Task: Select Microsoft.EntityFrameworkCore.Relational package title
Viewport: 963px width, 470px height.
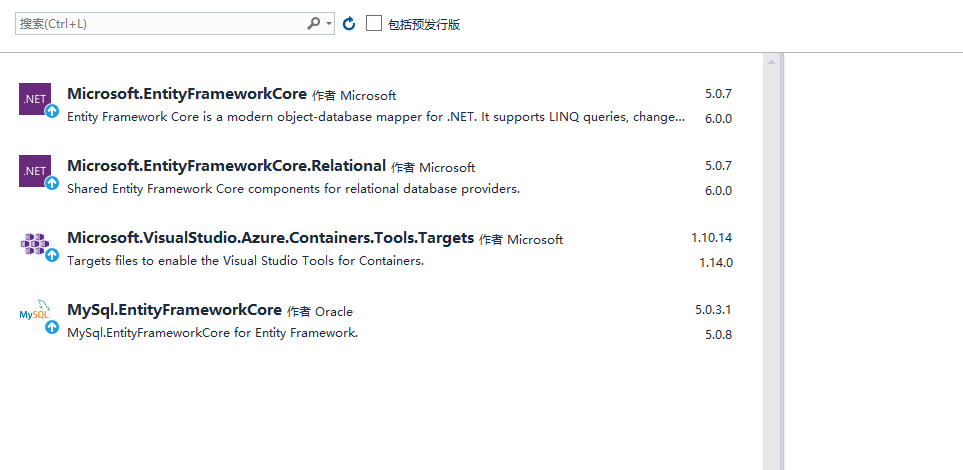Action: tap(226, 166)
